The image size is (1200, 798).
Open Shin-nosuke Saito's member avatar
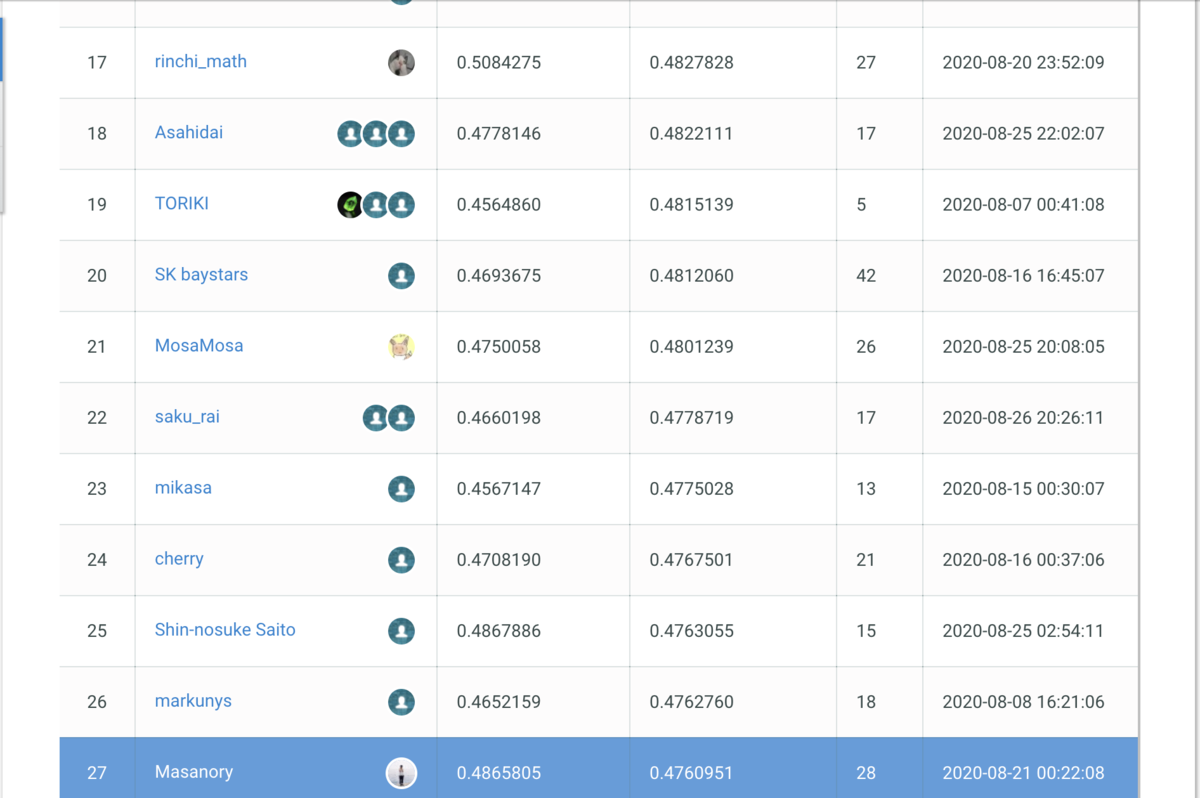401,631
